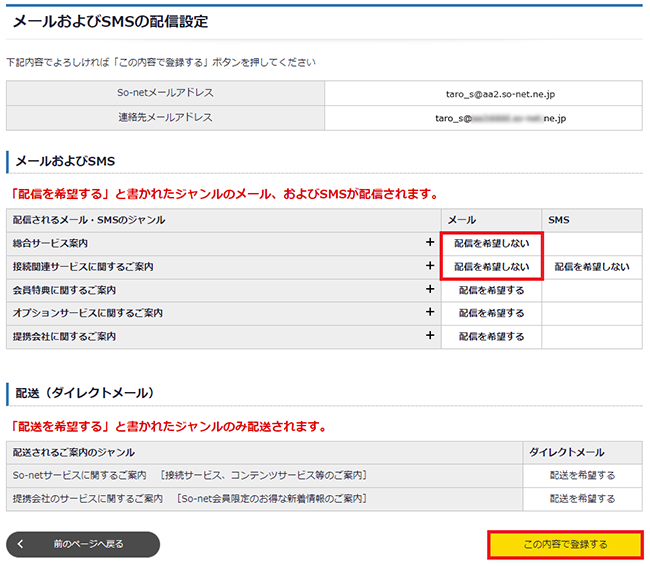
Task: Expand the 提携会社に関するご案内 plus icon
Action: tap(429, 337)
